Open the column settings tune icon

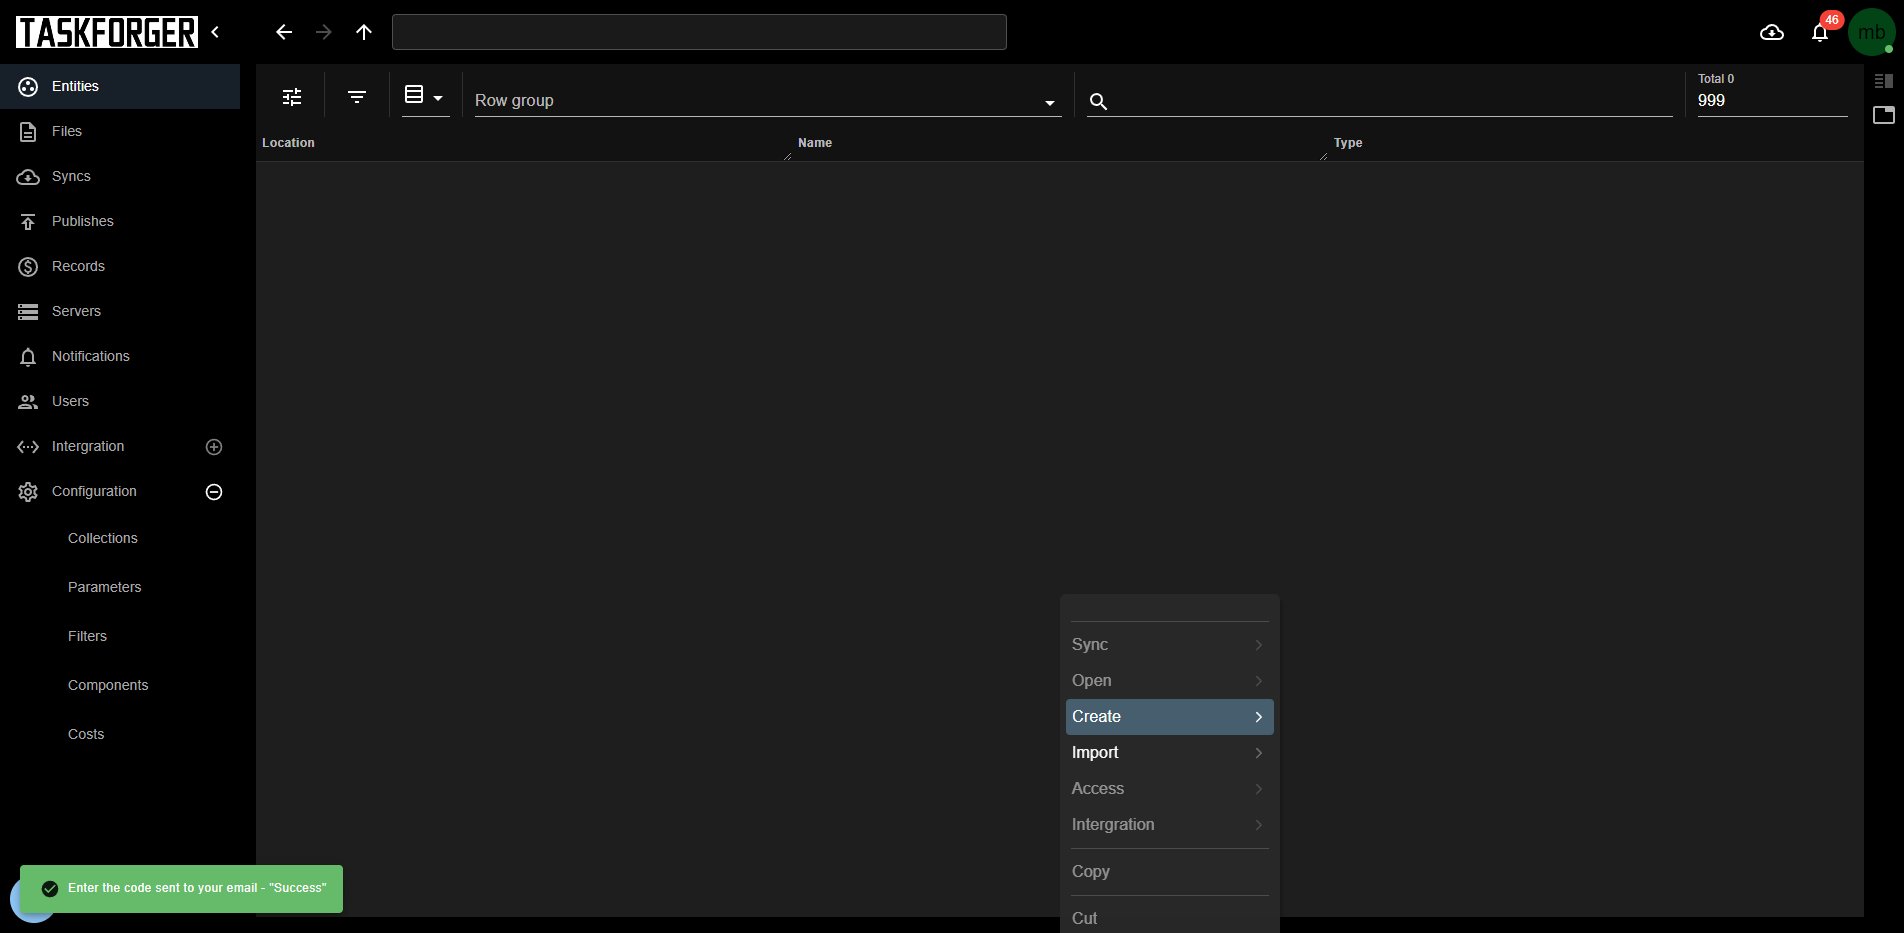292,97
